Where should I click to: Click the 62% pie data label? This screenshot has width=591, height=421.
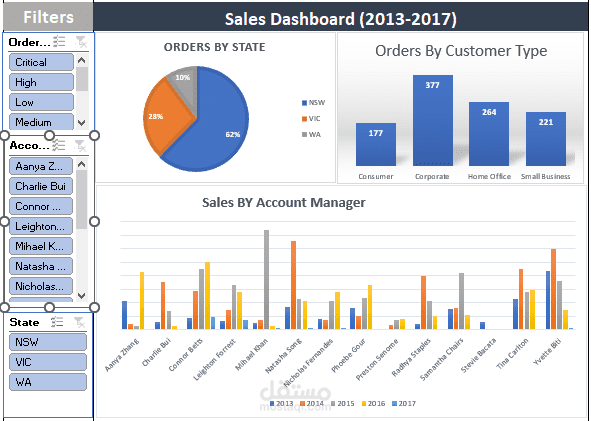pos(233,134)
